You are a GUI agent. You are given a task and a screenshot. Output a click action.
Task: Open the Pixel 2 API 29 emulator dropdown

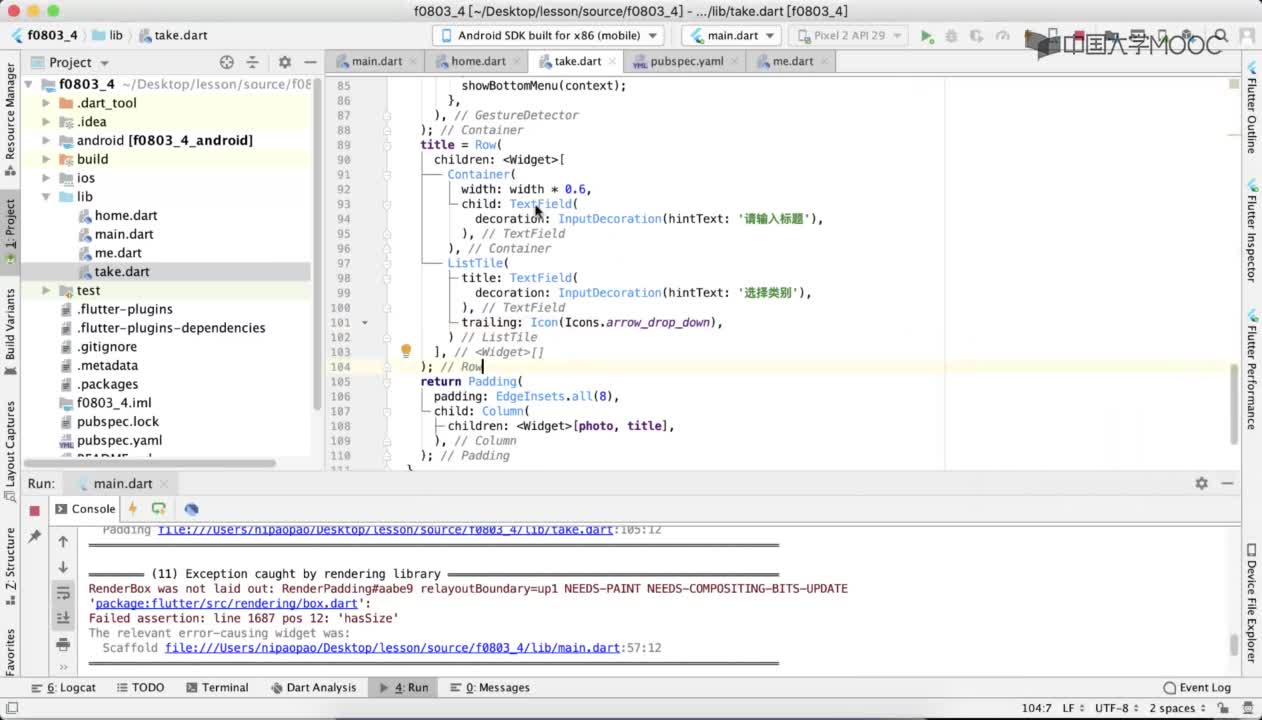847,35
